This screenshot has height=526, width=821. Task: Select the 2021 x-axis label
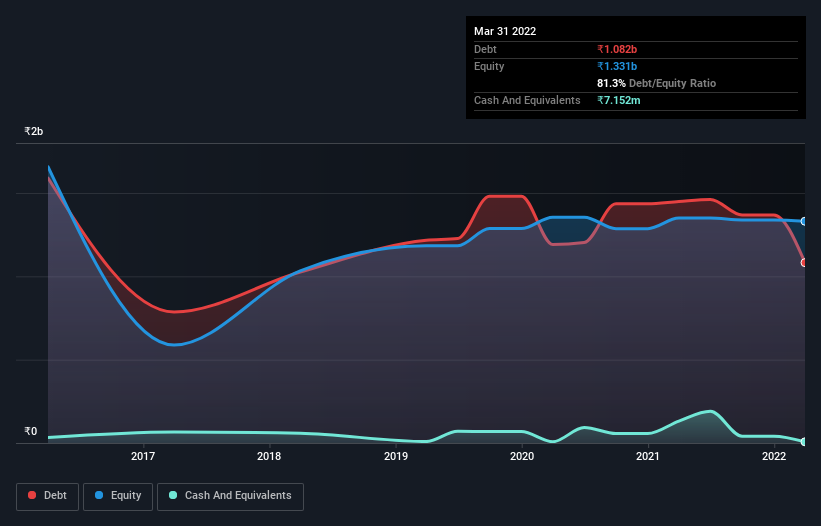pyautogui.click(x=648, y=456)
